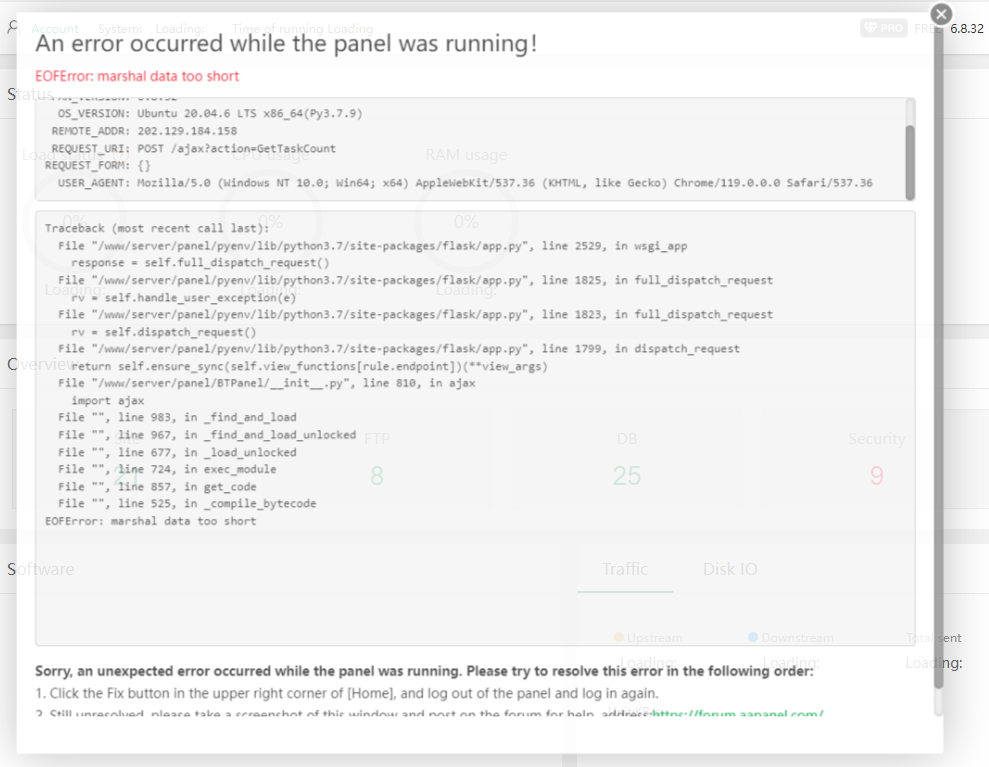989x767 pixels.
Task: Click the panel version number 6.8.32
Action: tap(967, 29)
